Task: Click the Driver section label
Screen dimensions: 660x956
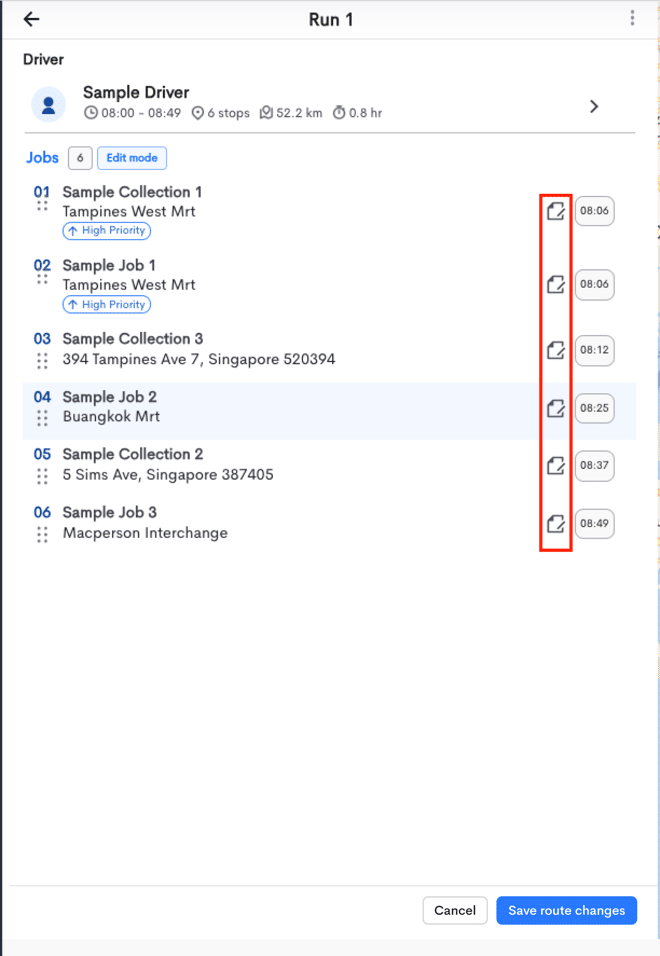Action: [43, 60]
